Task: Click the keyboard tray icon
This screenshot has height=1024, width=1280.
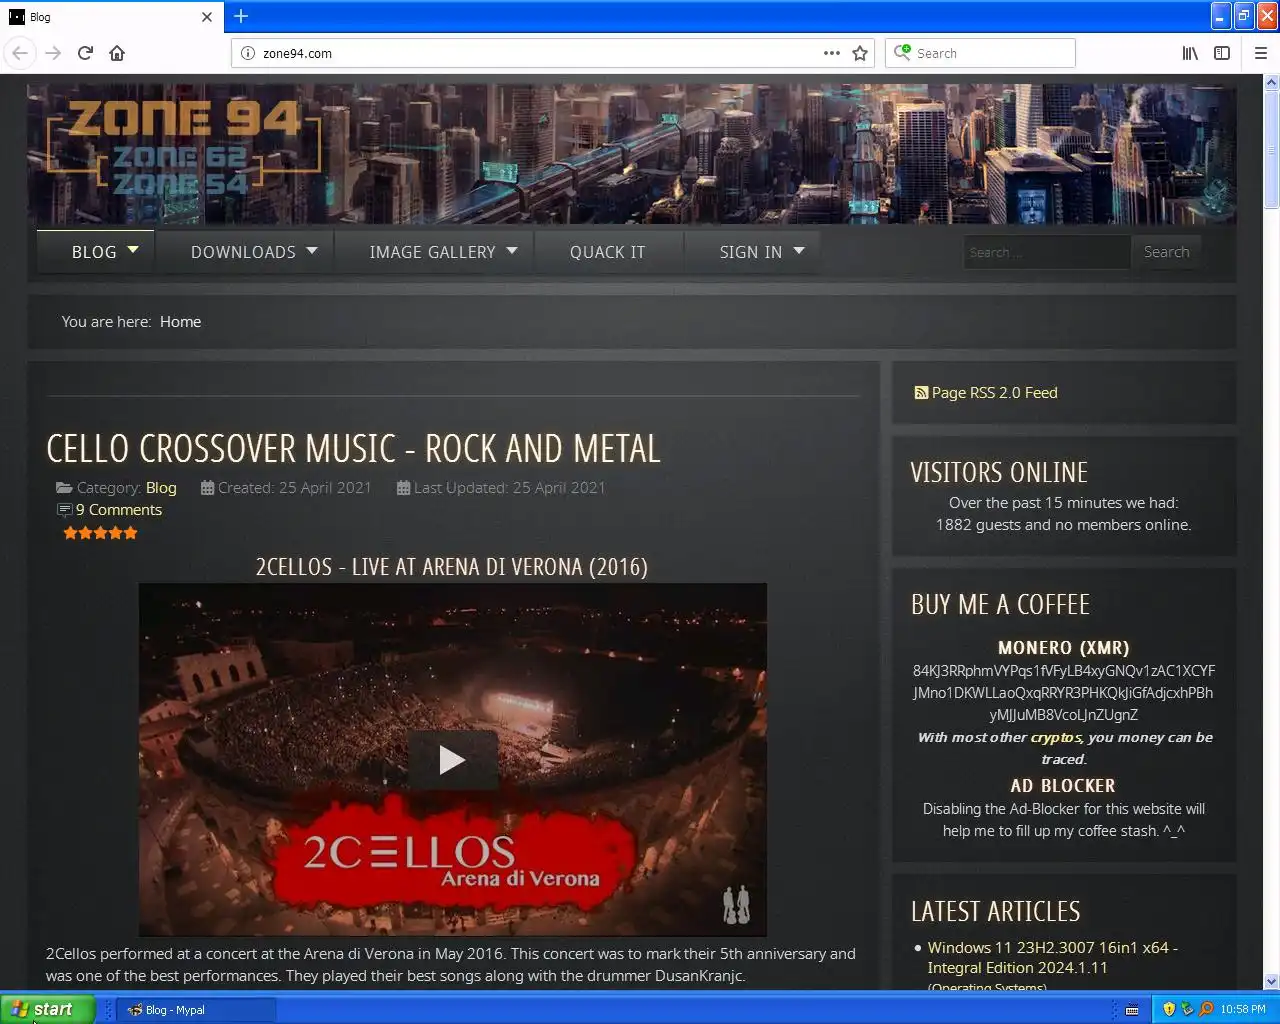Action: pyautogui.click(x=1132, y=1010)
